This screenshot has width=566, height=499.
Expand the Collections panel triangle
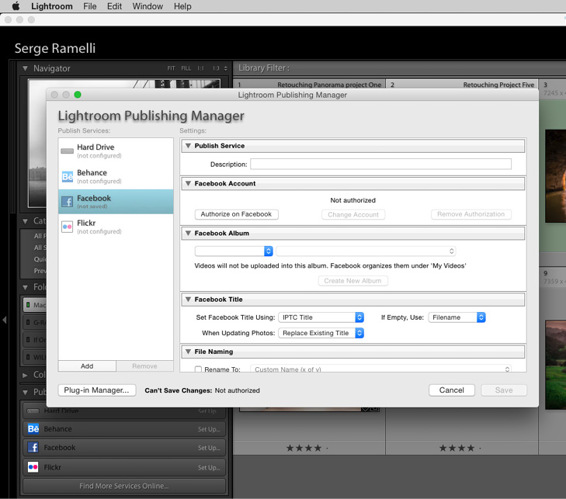pyautogui.click(x=25, y=375)
